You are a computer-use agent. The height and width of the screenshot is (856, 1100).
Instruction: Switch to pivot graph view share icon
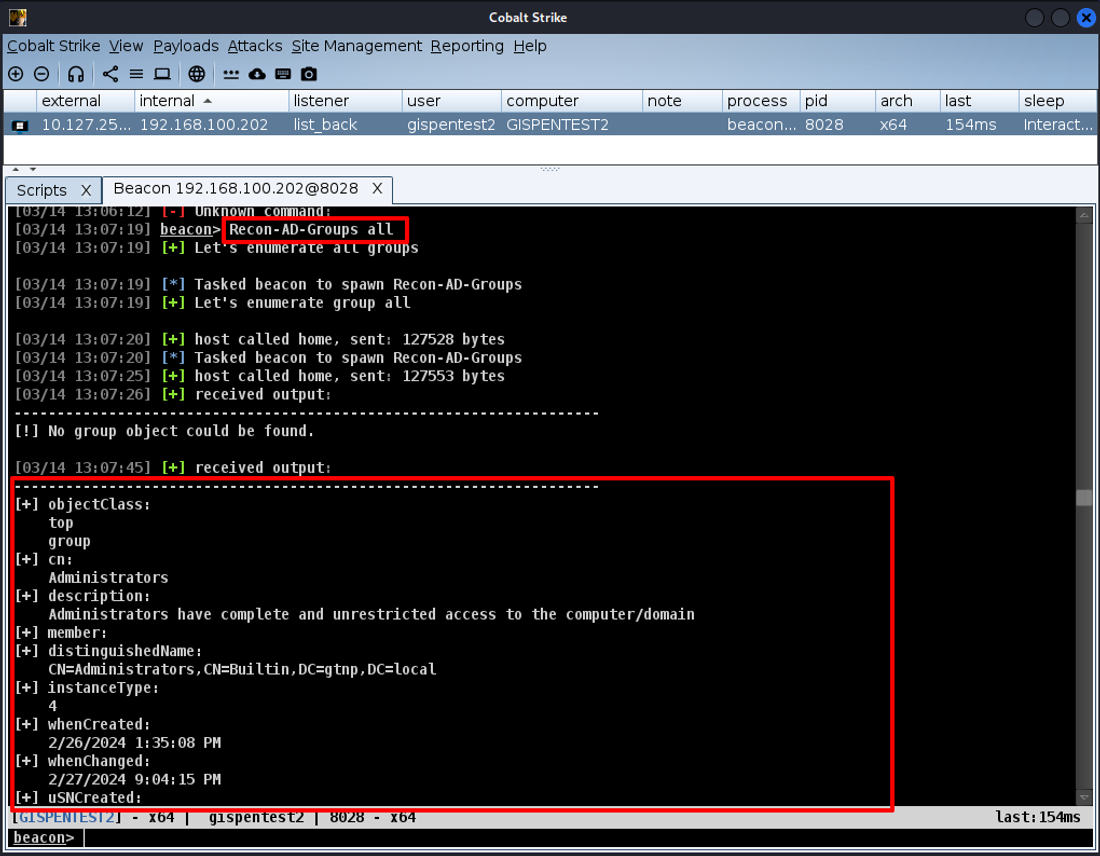(110, 74)
